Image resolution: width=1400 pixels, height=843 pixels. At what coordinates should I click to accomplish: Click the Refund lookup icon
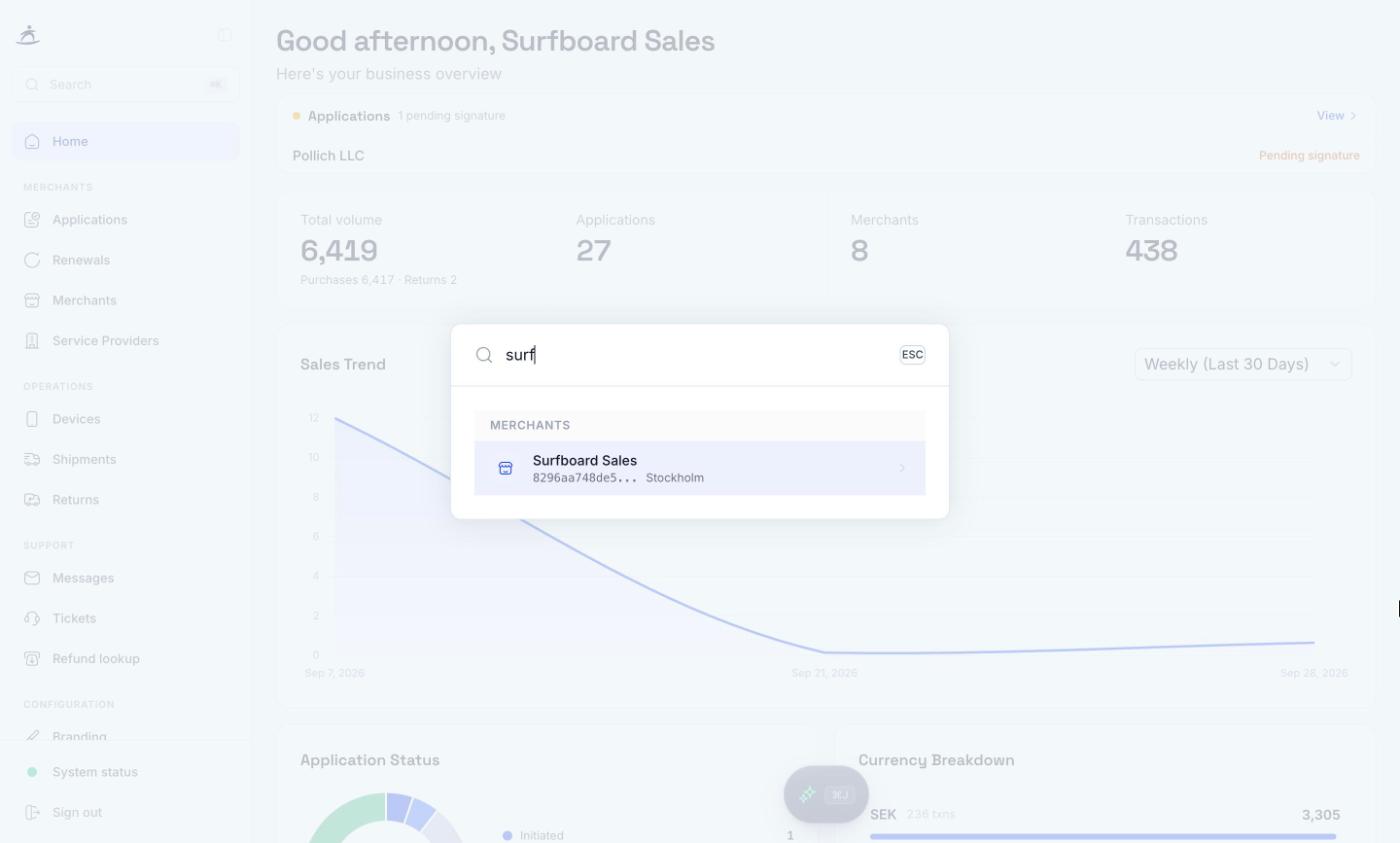click(x=32, y=659)
